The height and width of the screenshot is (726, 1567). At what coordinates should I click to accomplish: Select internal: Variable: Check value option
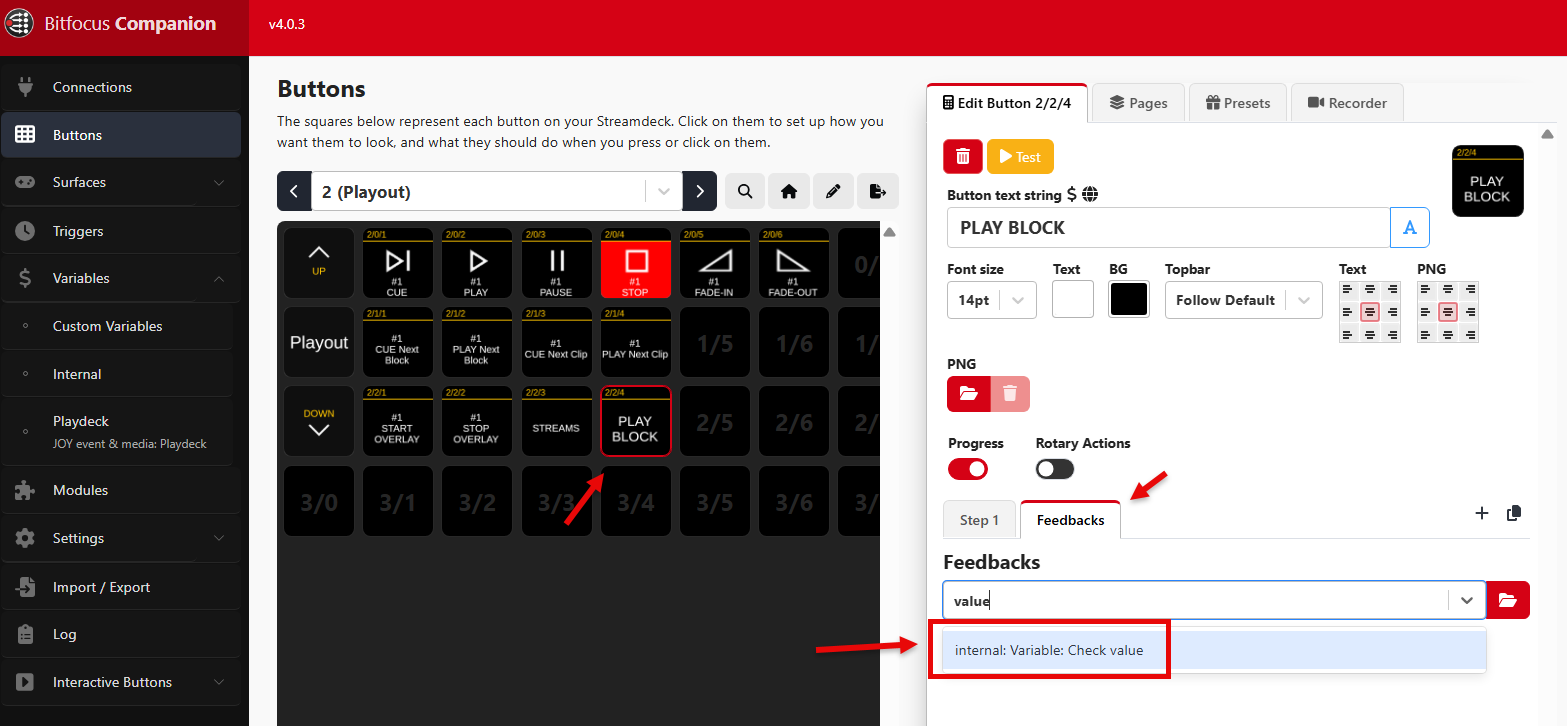tap(1214, 650)
